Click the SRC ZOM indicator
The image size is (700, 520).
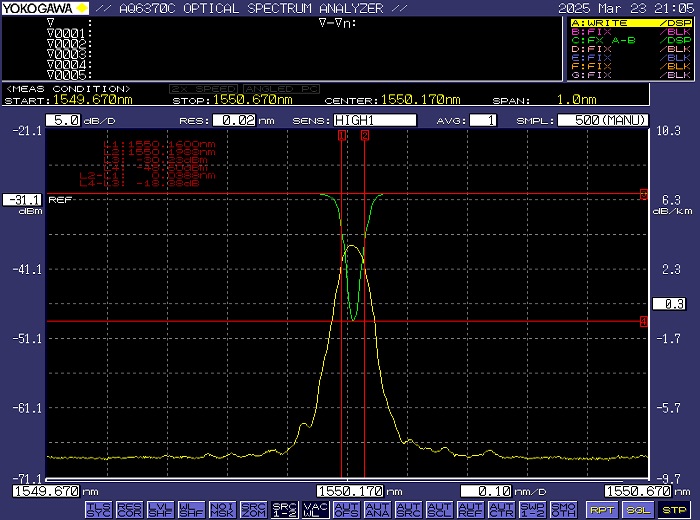click(x=253, y=509)
